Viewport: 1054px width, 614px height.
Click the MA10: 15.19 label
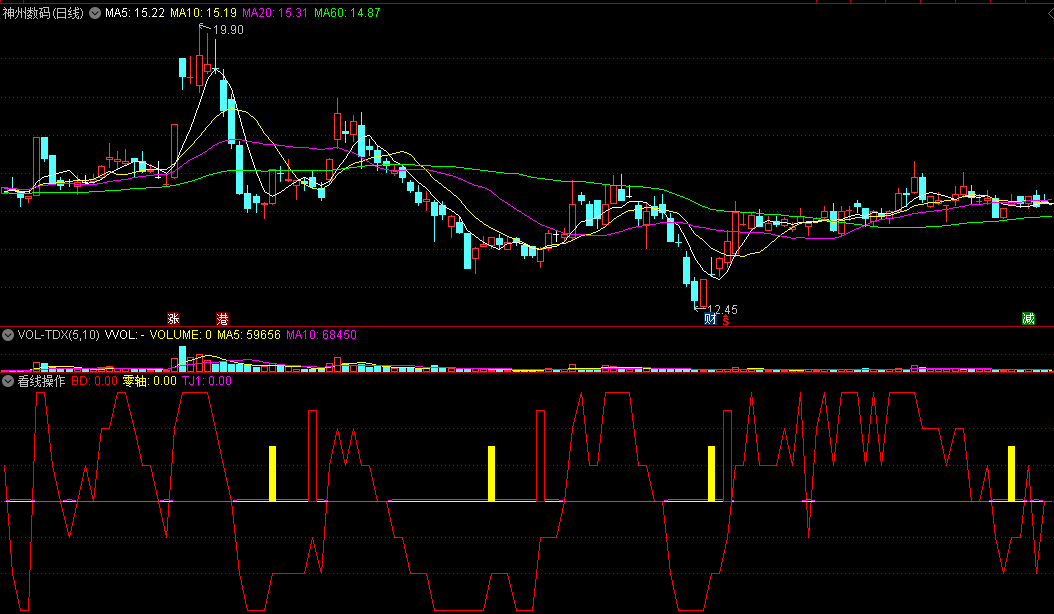pos(203,13)
